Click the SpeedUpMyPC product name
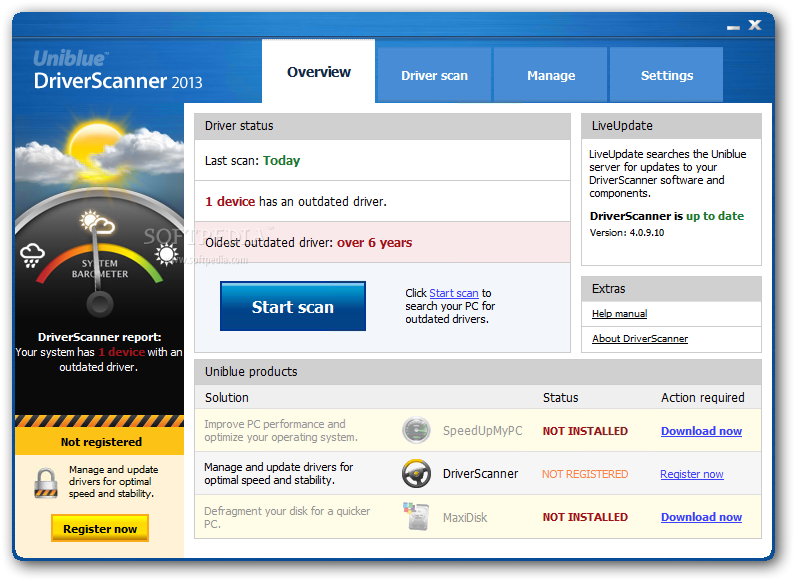This screenshot has height=581, width=795. pos(482,431)
